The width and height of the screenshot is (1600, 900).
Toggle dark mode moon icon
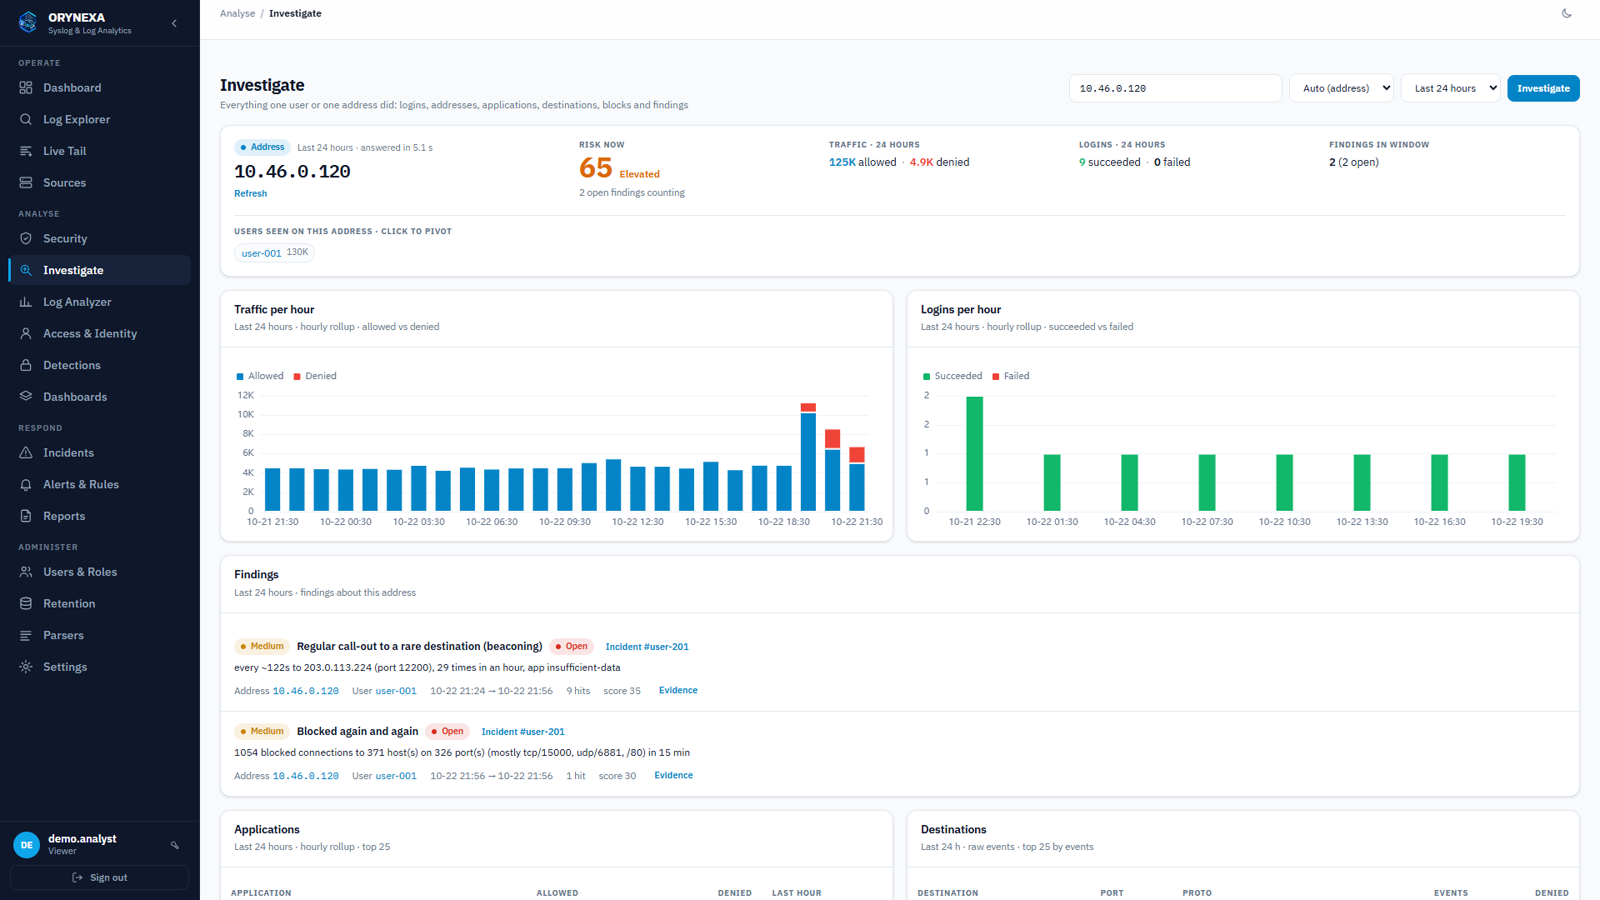click(x=1567, y=14)
